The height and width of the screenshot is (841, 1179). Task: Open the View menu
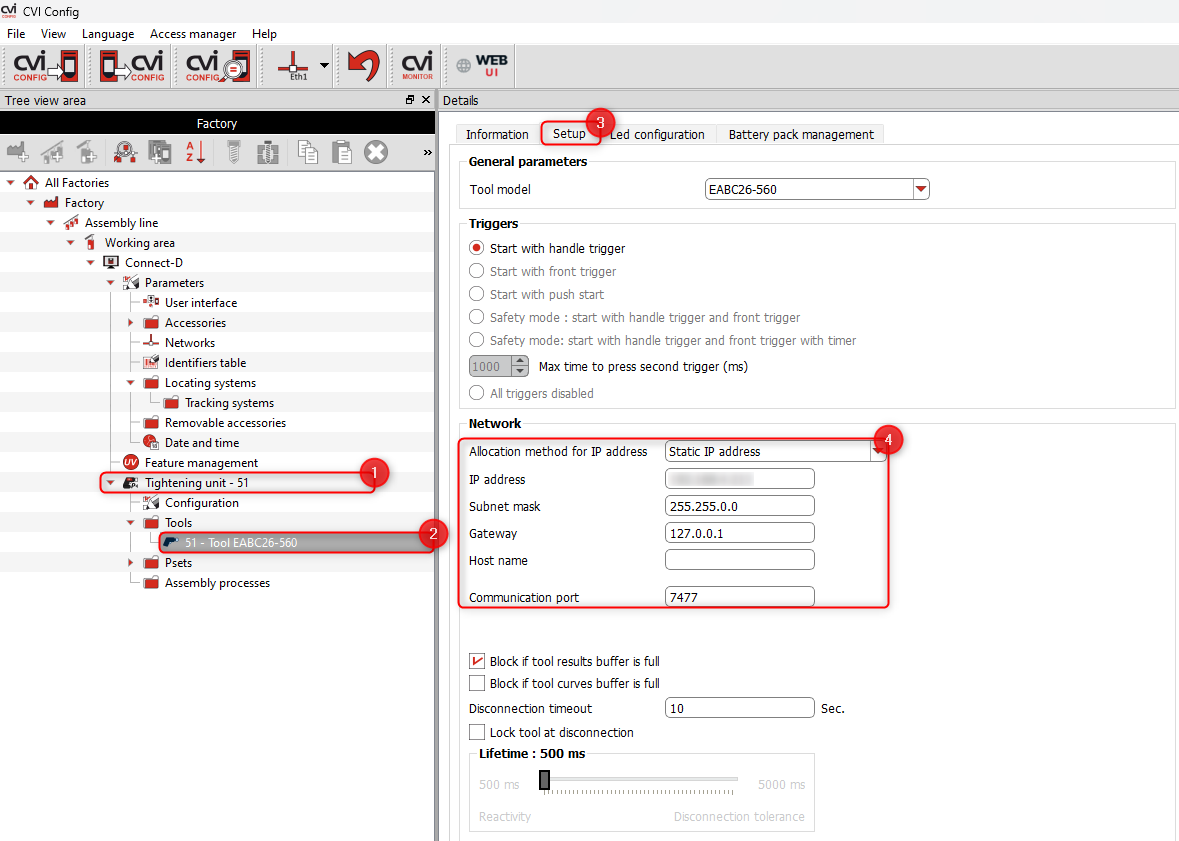[53, 34]
